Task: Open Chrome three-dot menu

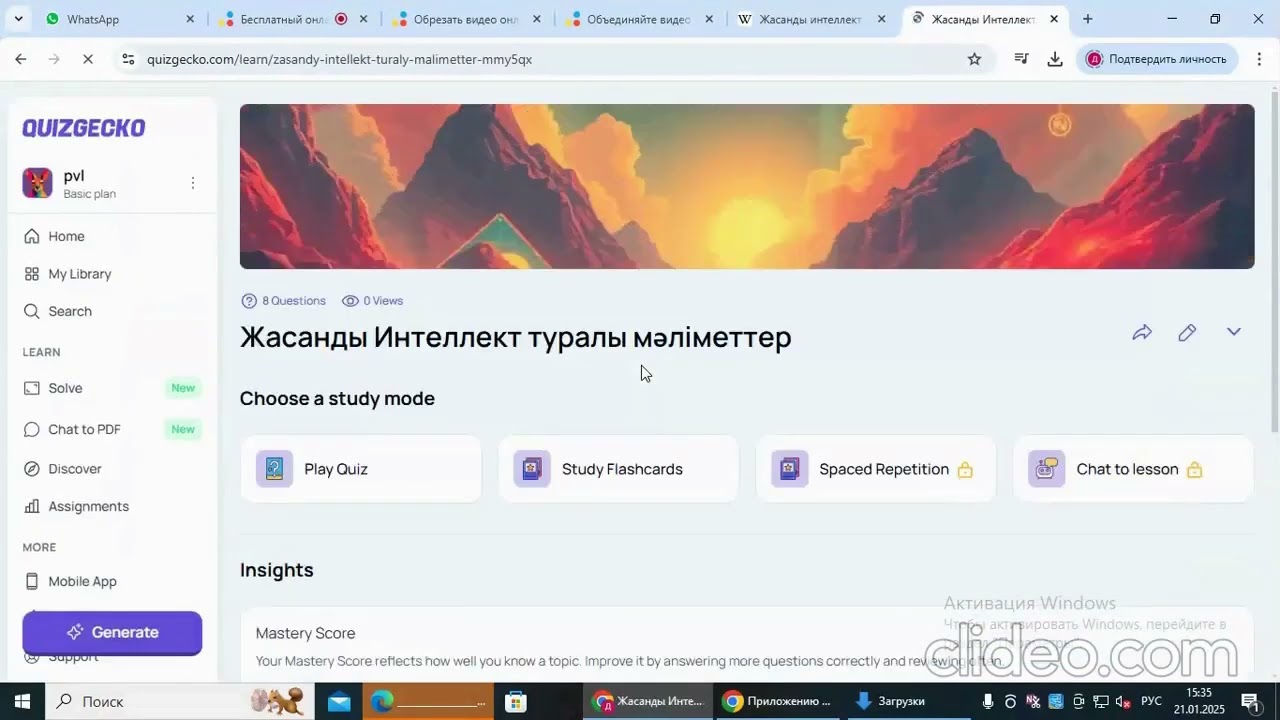Action: tap(1259, 59)
